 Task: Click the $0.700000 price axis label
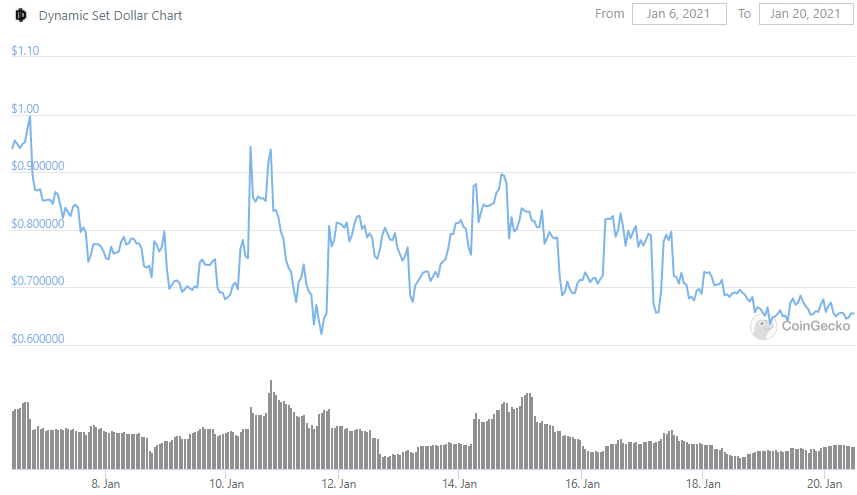click(x=38, y=281)
